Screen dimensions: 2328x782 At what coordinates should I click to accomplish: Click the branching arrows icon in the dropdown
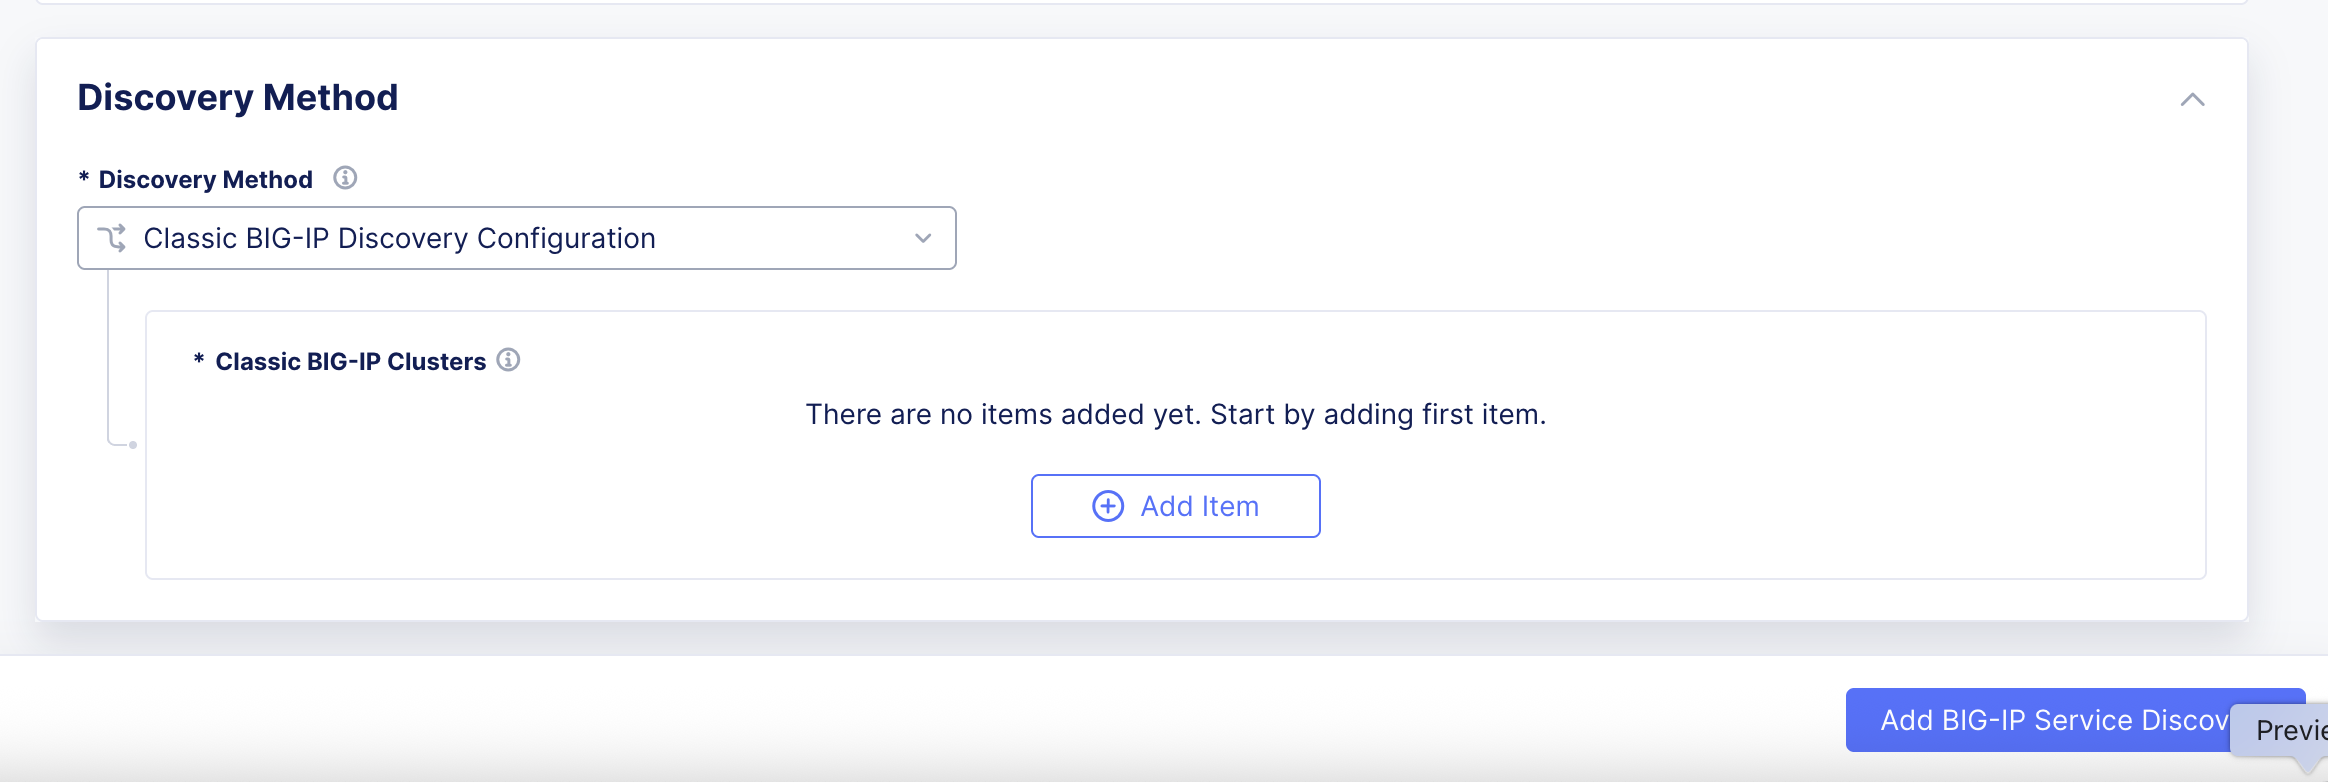(x=112, y=238)
